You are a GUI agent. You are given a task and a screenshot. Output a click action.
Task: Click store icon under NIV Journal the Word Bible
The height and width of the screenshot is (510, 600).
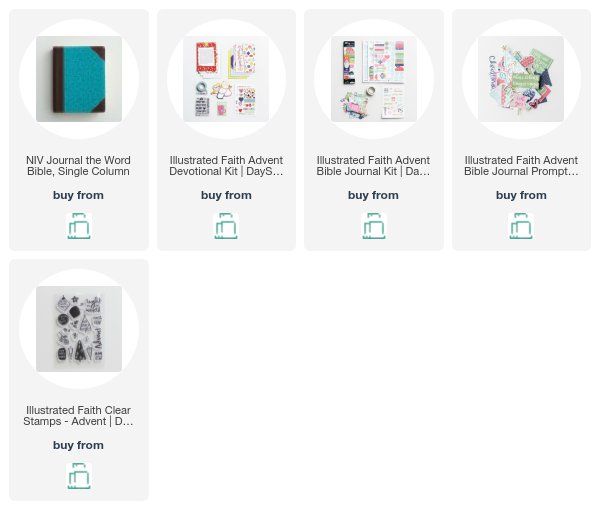tap(79, 226)
